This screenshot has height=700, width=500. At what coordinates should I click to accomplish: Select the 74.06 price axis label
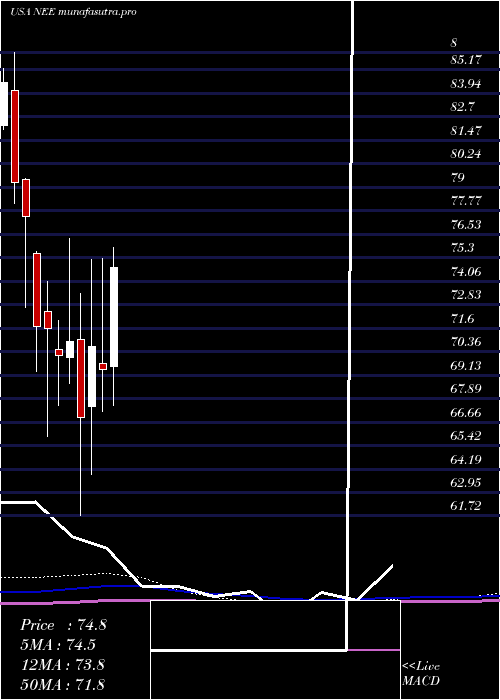(x=466, y=271)
